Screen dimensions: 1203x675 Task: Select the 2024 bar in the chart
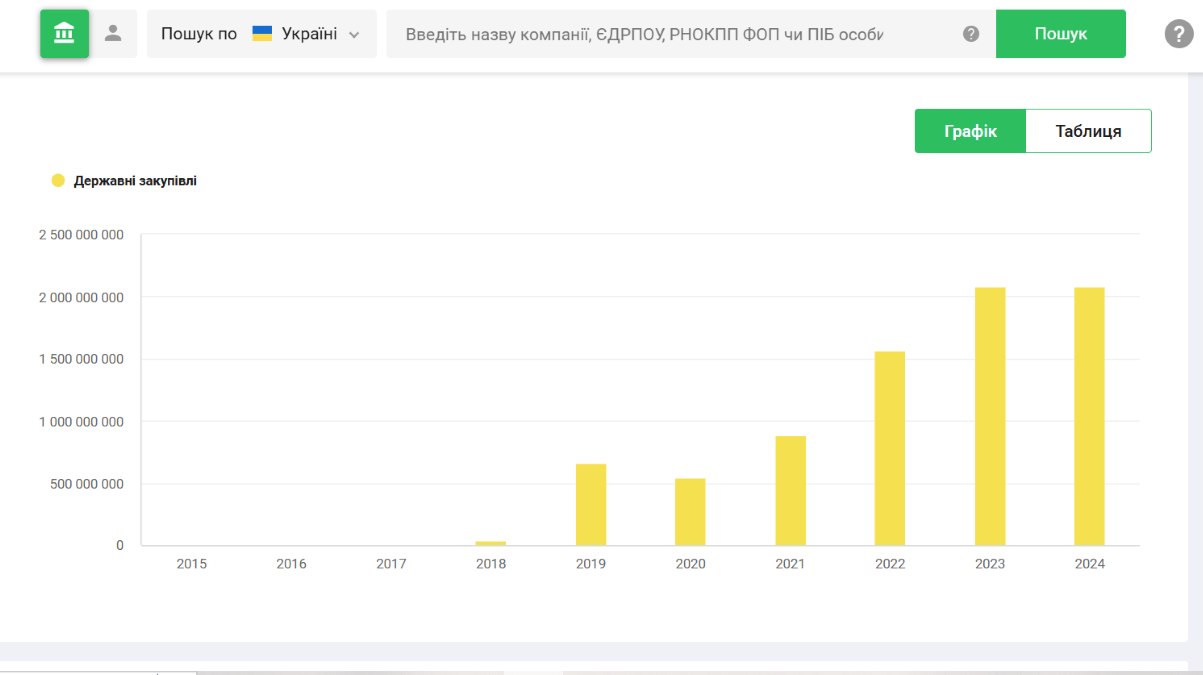(1089, 416)
